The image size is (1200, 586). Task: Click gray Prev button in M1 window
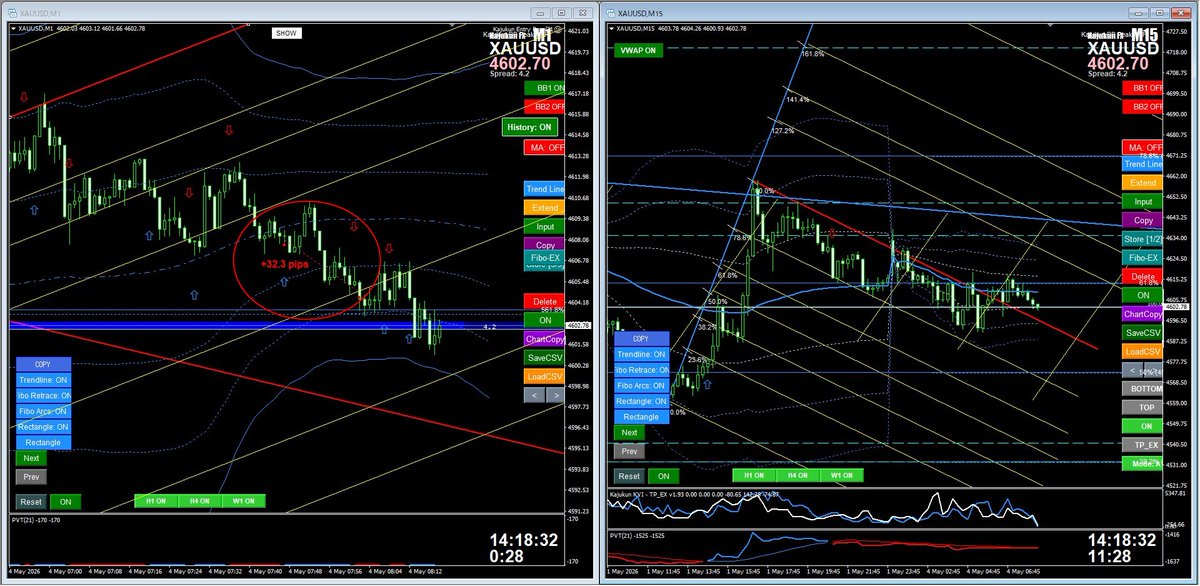pyautogui.click(x=30, y=477)
